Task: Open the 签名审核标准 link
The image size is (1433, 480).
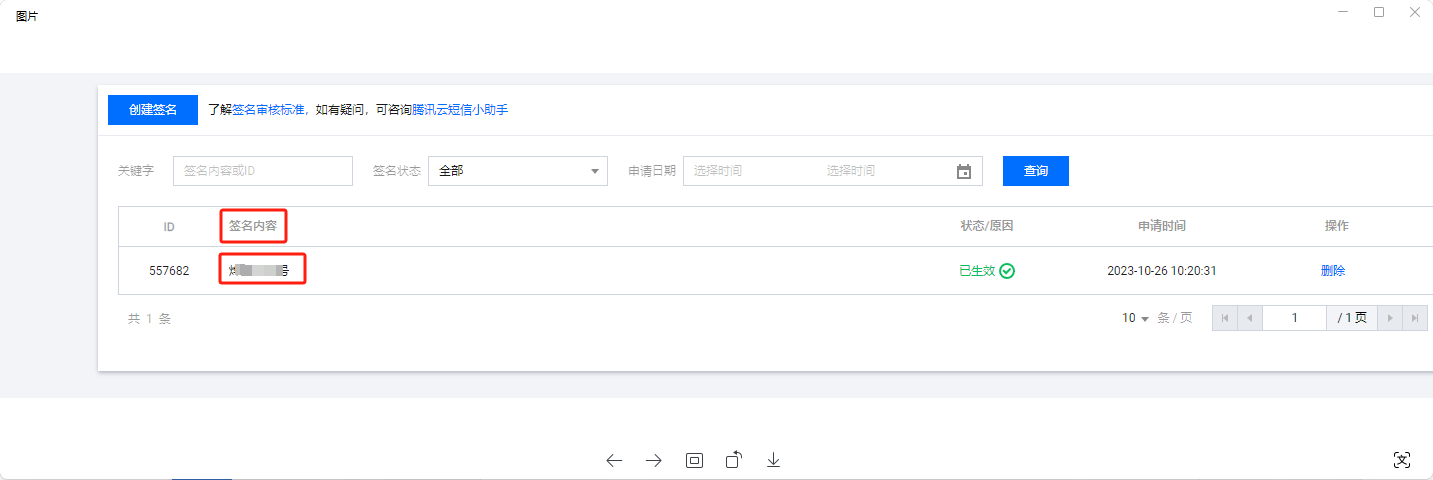Action: coord(268,110)
